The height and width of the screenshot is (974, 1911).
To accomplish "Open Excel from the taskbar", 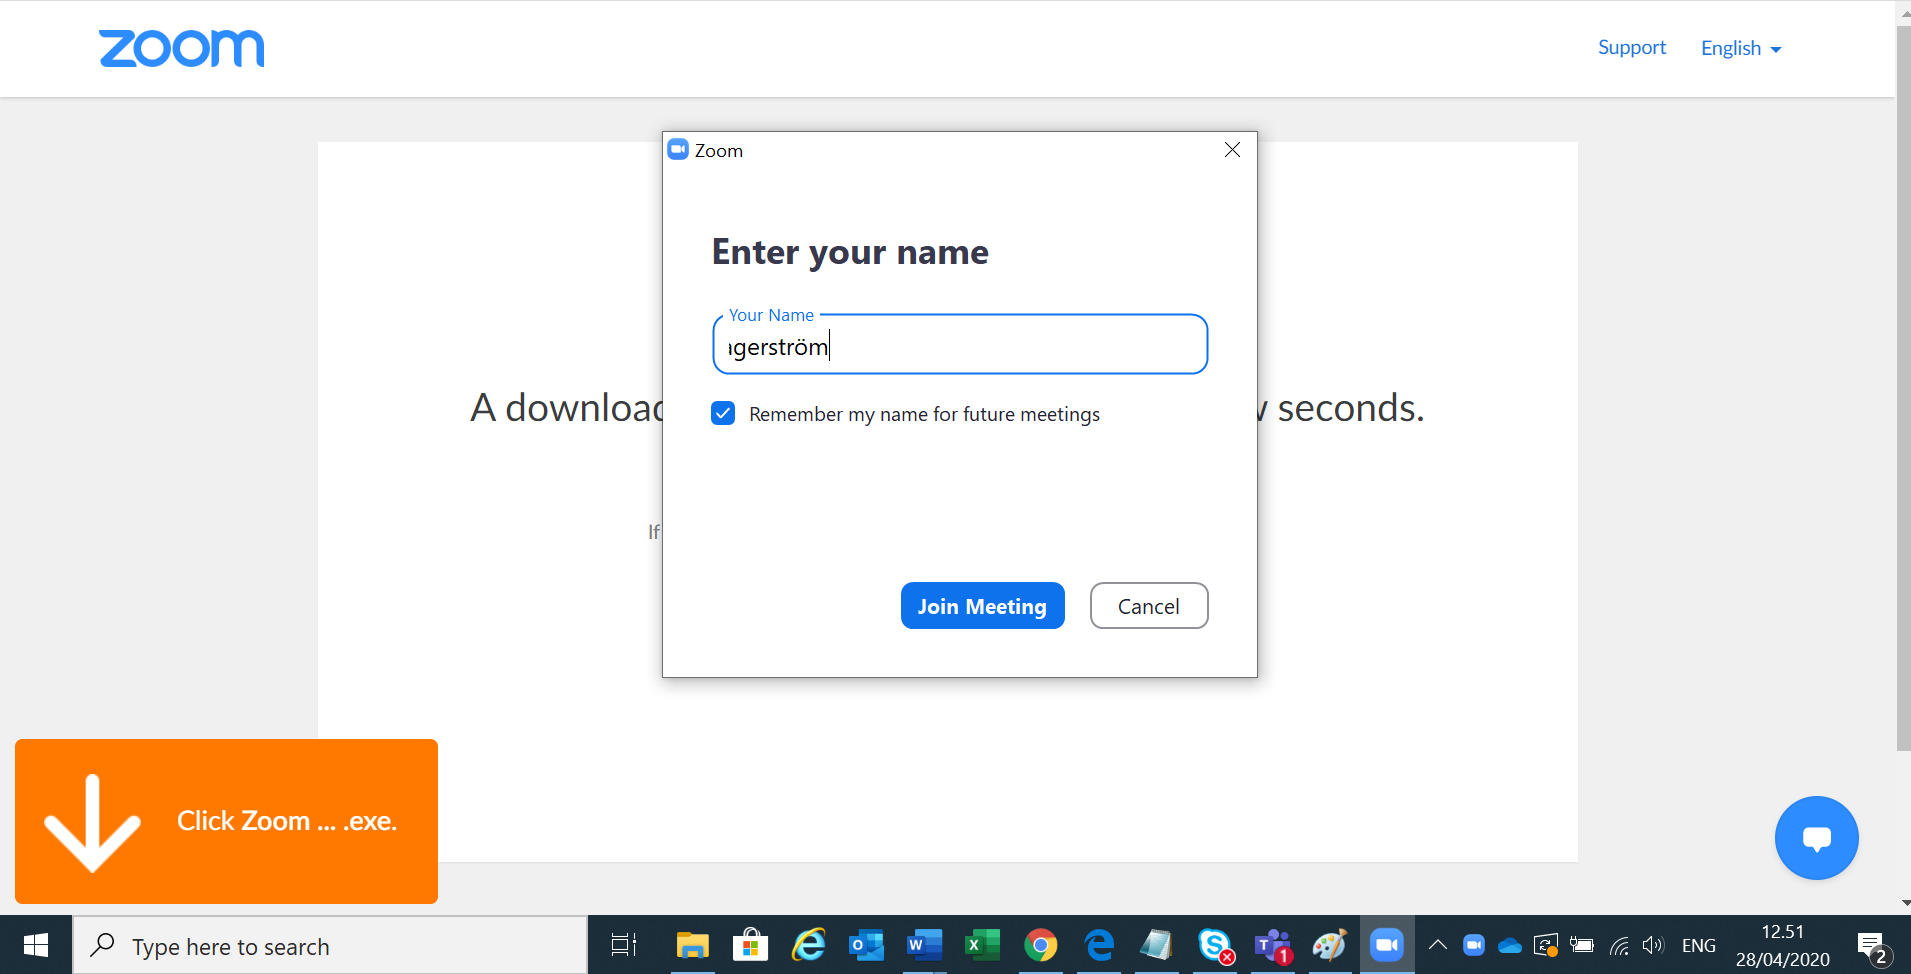I will 981,945.
